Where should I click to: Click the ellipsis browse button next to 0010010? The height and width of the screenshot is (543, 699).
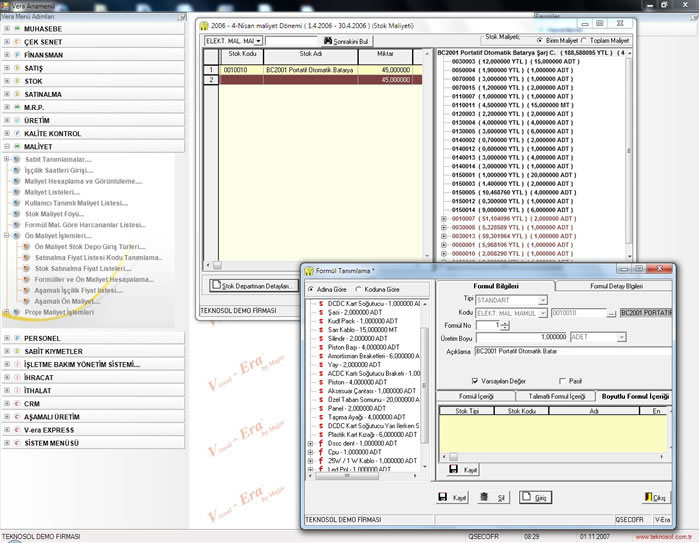611,313
